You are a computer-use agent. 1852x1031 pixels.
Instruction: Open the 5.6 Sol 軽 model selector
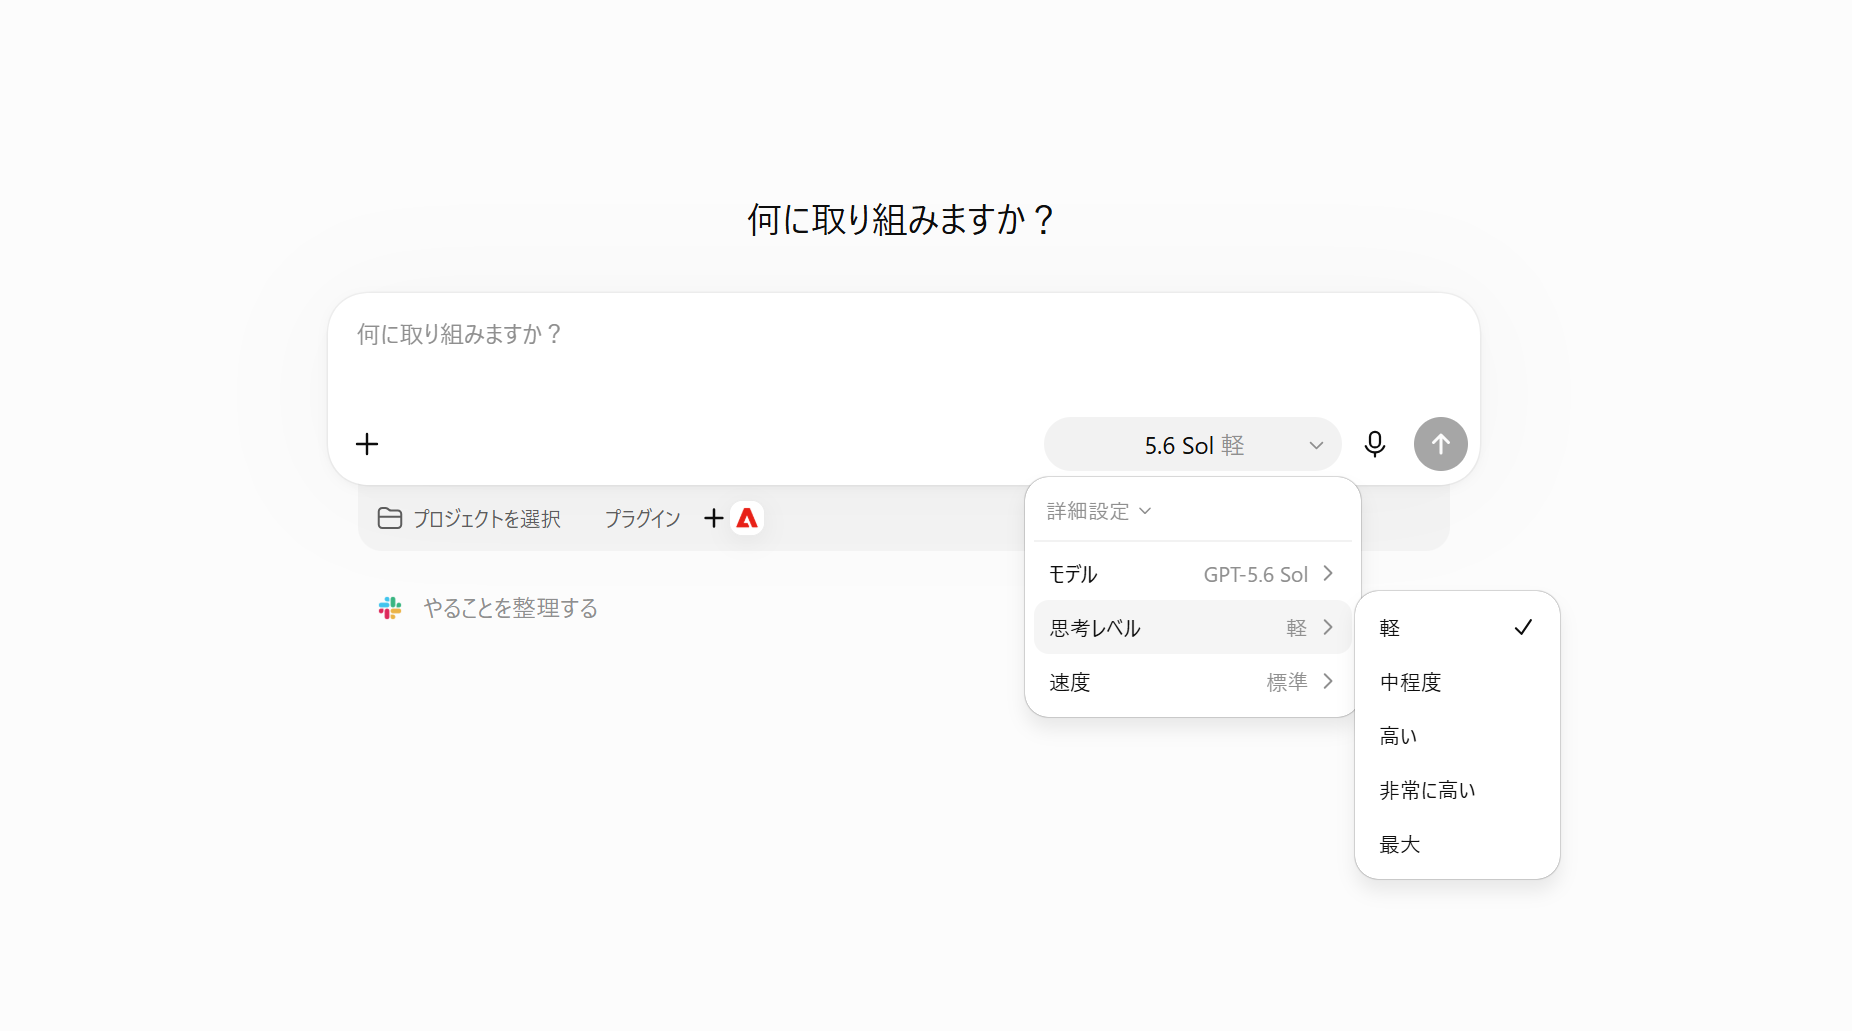pos(1192,444)
